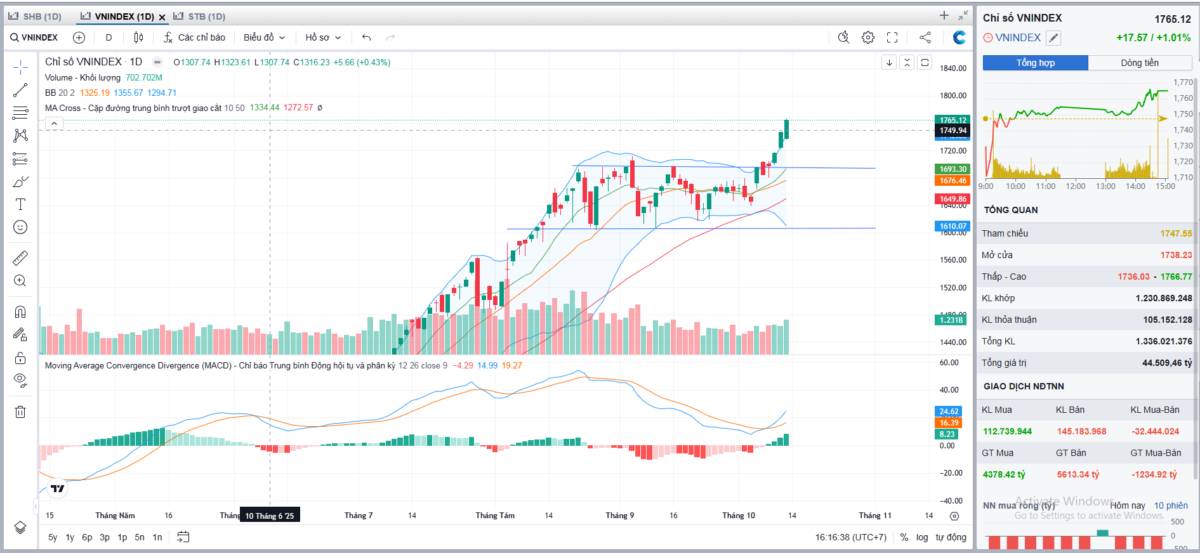Switch to the STB (1D) tab

click(199, 17)
